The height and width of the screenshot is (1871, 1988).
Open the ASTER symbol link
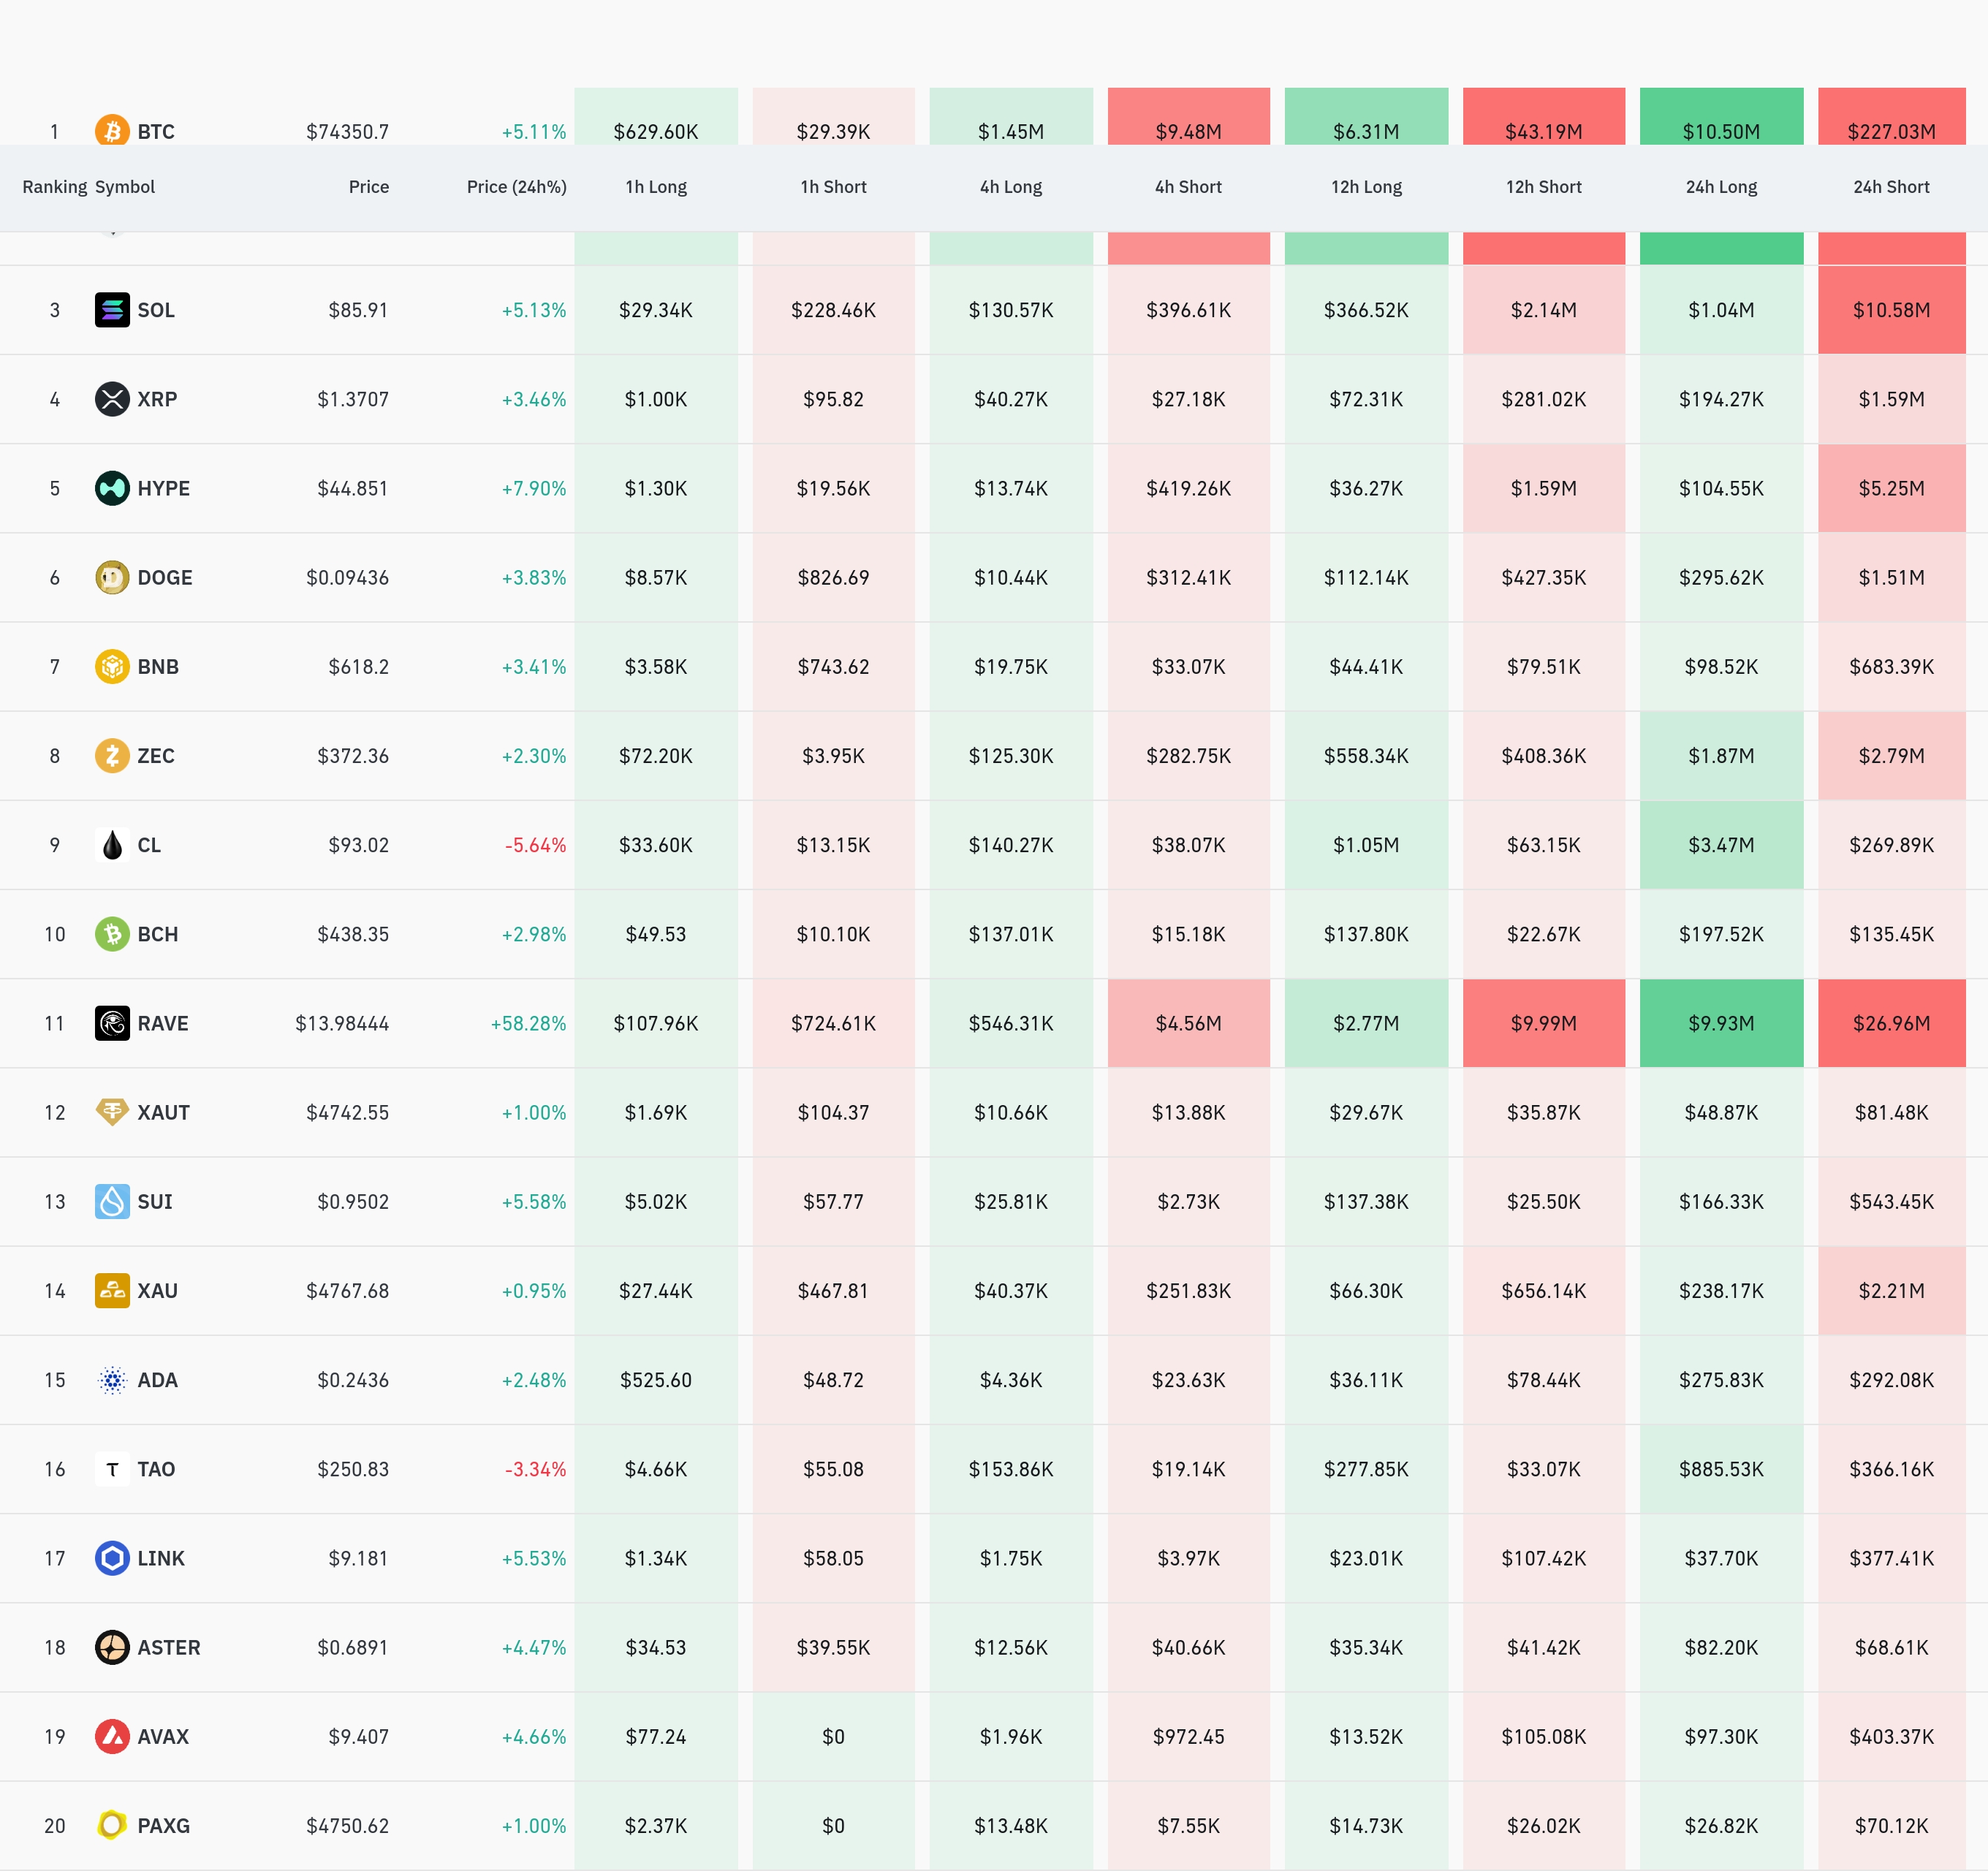pos(168,1647)
